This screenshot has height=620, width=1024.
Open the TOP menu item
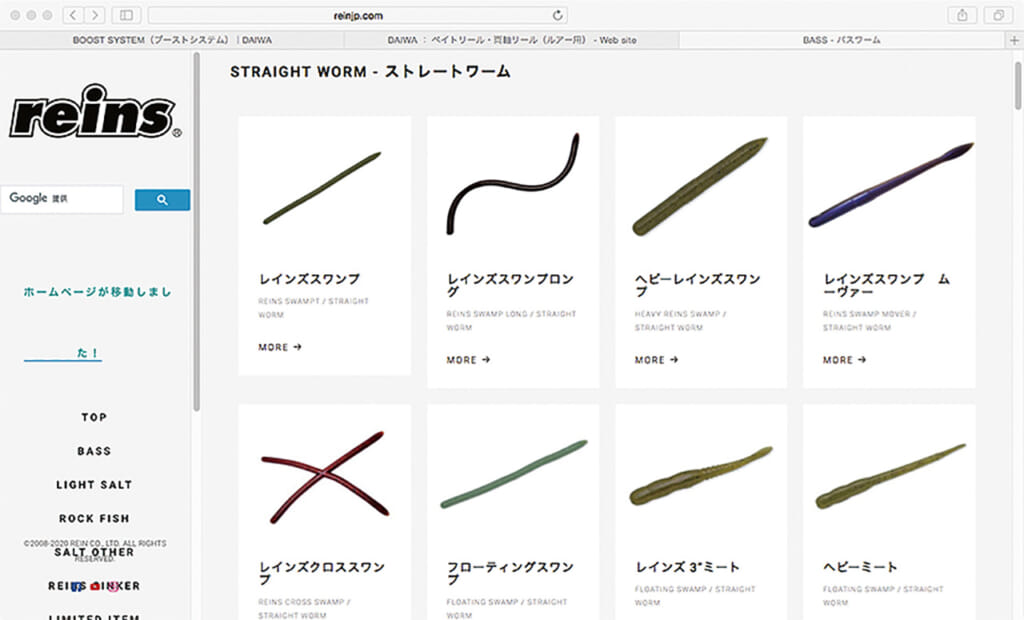point(94,417)
